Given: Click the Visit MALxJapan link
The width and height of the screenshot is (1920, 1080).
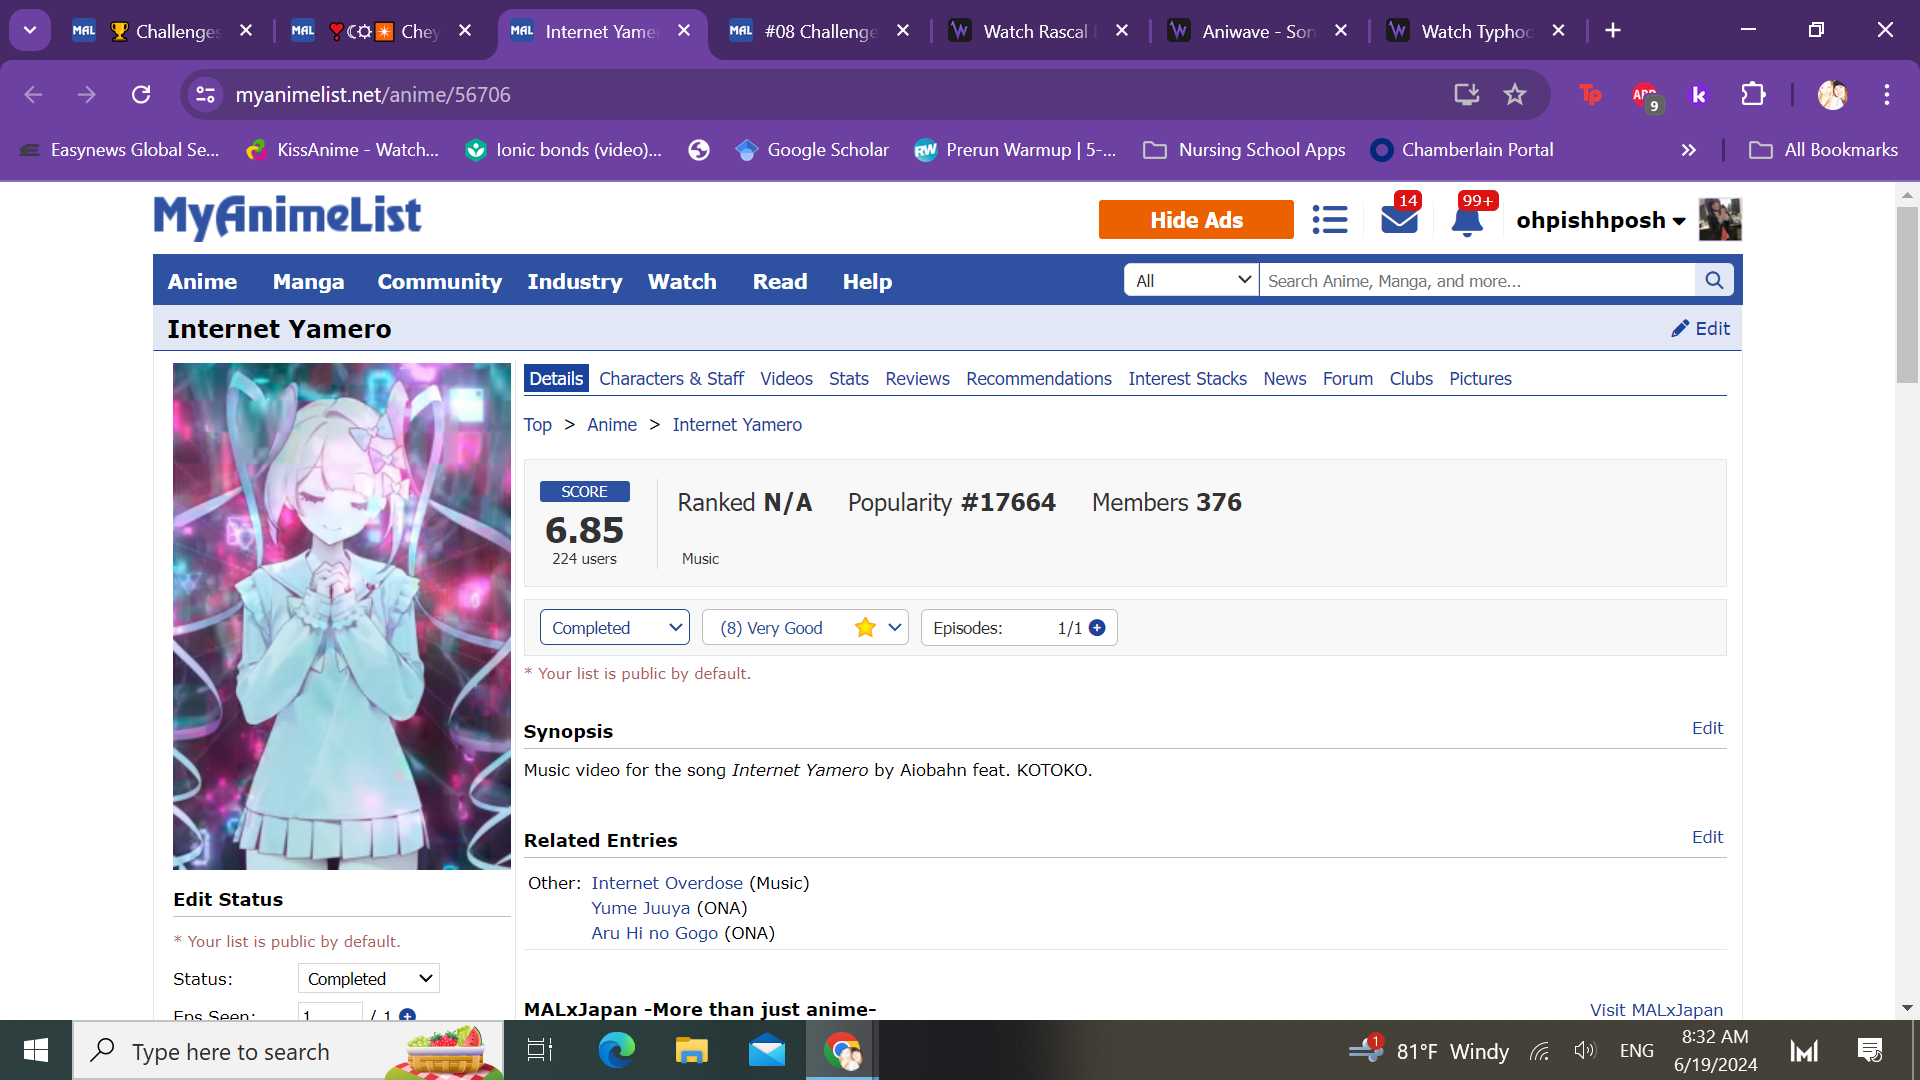Looking at the screenshot, I should [x=1656, y=1010].
